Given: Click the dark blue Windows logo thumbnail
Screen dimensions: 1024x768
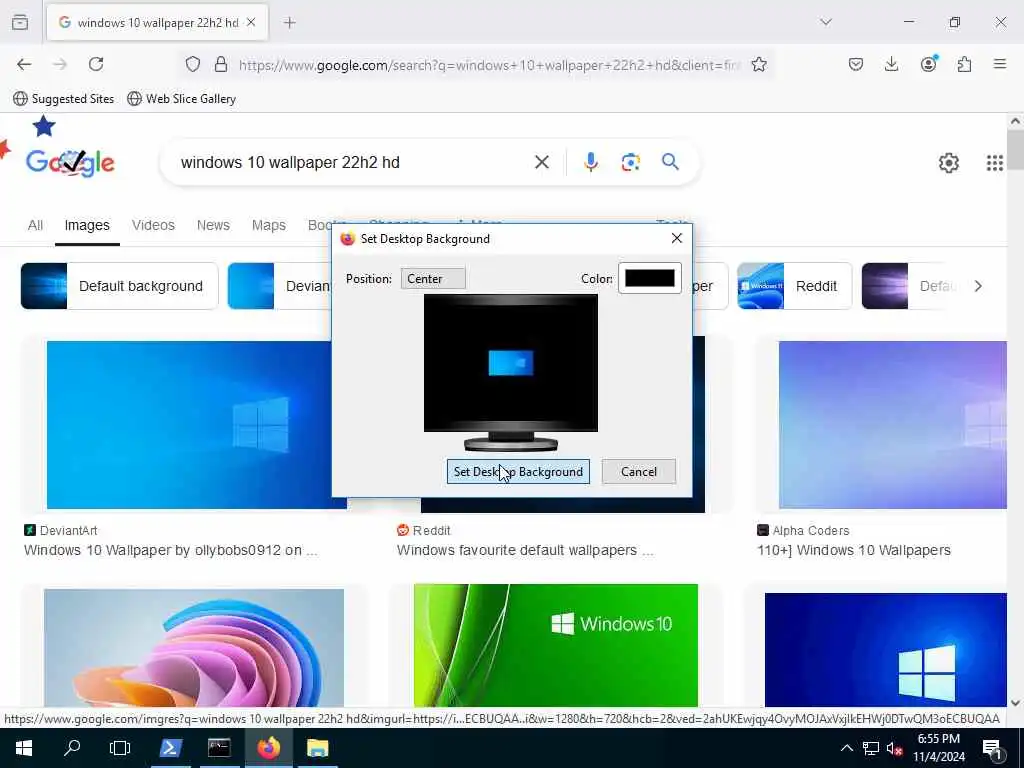Looking at the screenshot, I should point(886,650).
